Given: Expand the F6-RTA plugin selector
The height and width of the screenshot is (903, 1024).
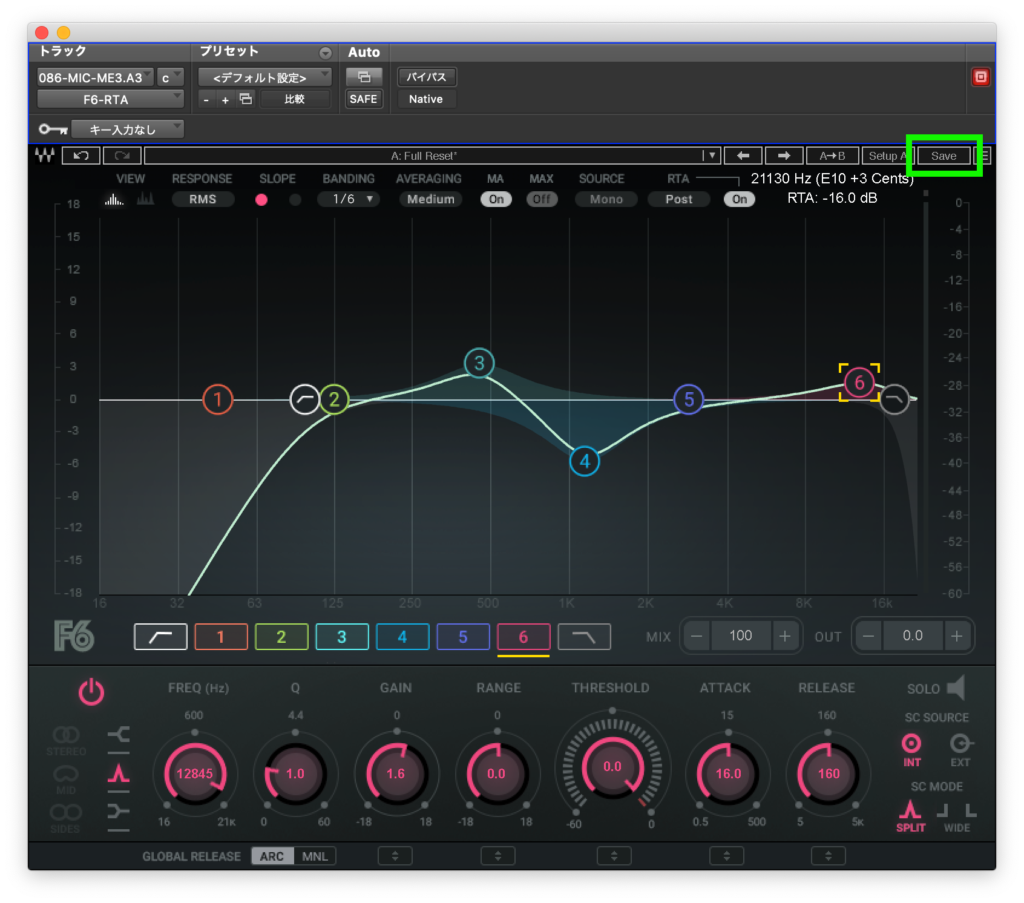Looking at the screenshot, I should tap(111, 99).
